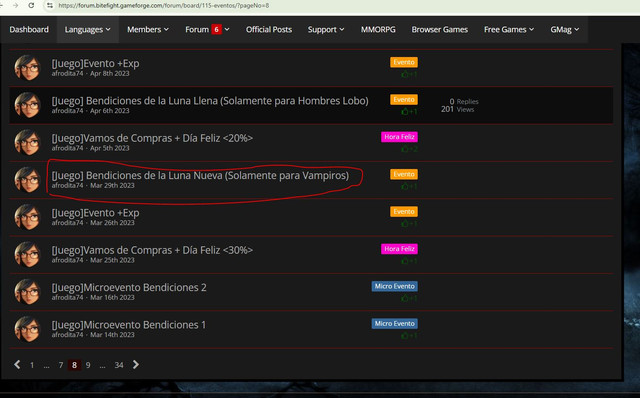Click Micro Evento label on Bendiciones 2
The width and height of the screenshot is (640, 398).
[394, 286]
